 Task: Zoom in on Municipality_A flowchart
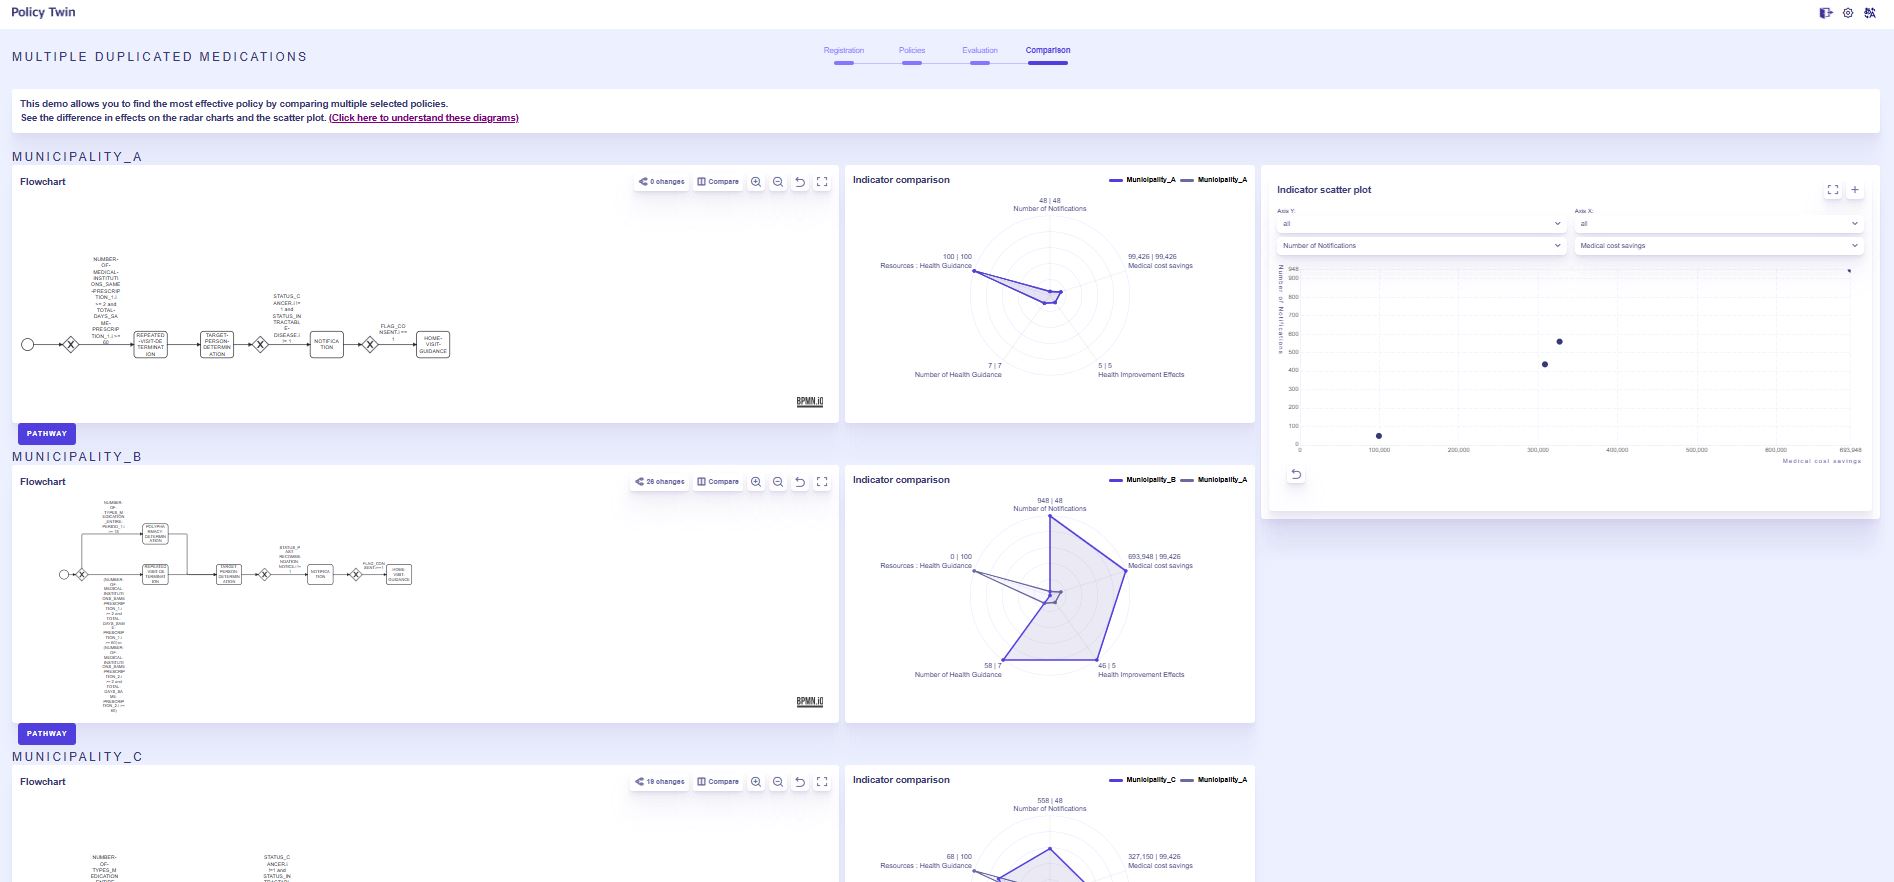click(756, 182)
